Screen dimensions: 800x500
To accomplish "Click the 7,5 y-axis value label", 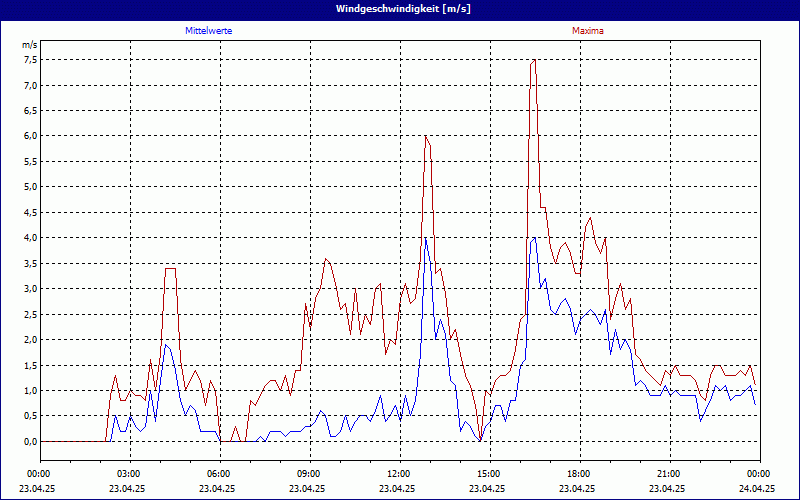I will 30,59.
